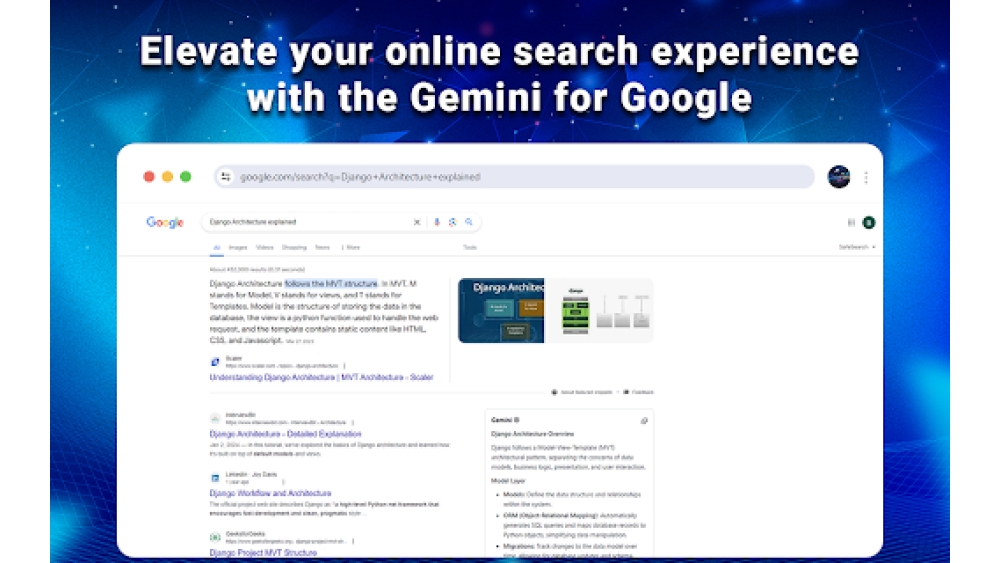Viewport: 1000px width, 563px height.
Task: Click About featured snippets link
Action: point(582,392)
